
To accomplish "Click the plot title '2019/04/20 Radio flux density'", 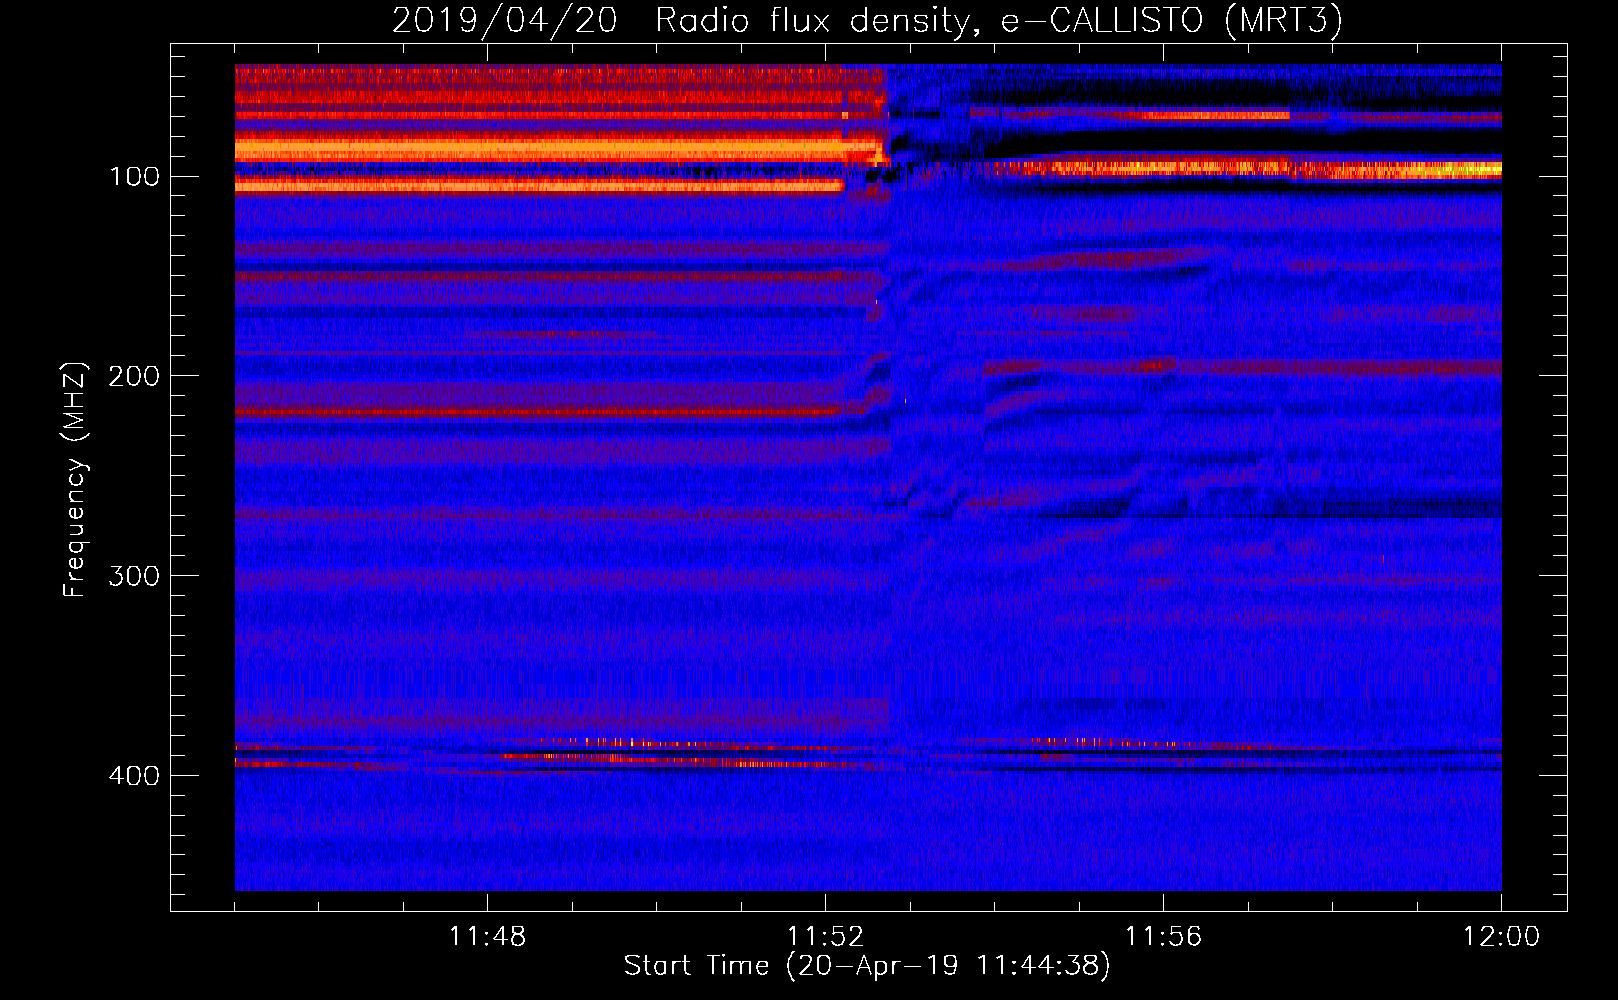I will pos(867,20).
